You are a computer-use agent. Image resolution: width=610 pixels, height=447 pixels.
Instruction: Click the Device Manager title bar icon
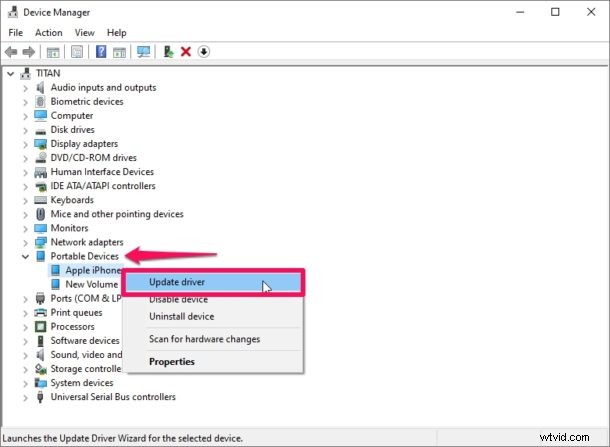tap(13, 12)
